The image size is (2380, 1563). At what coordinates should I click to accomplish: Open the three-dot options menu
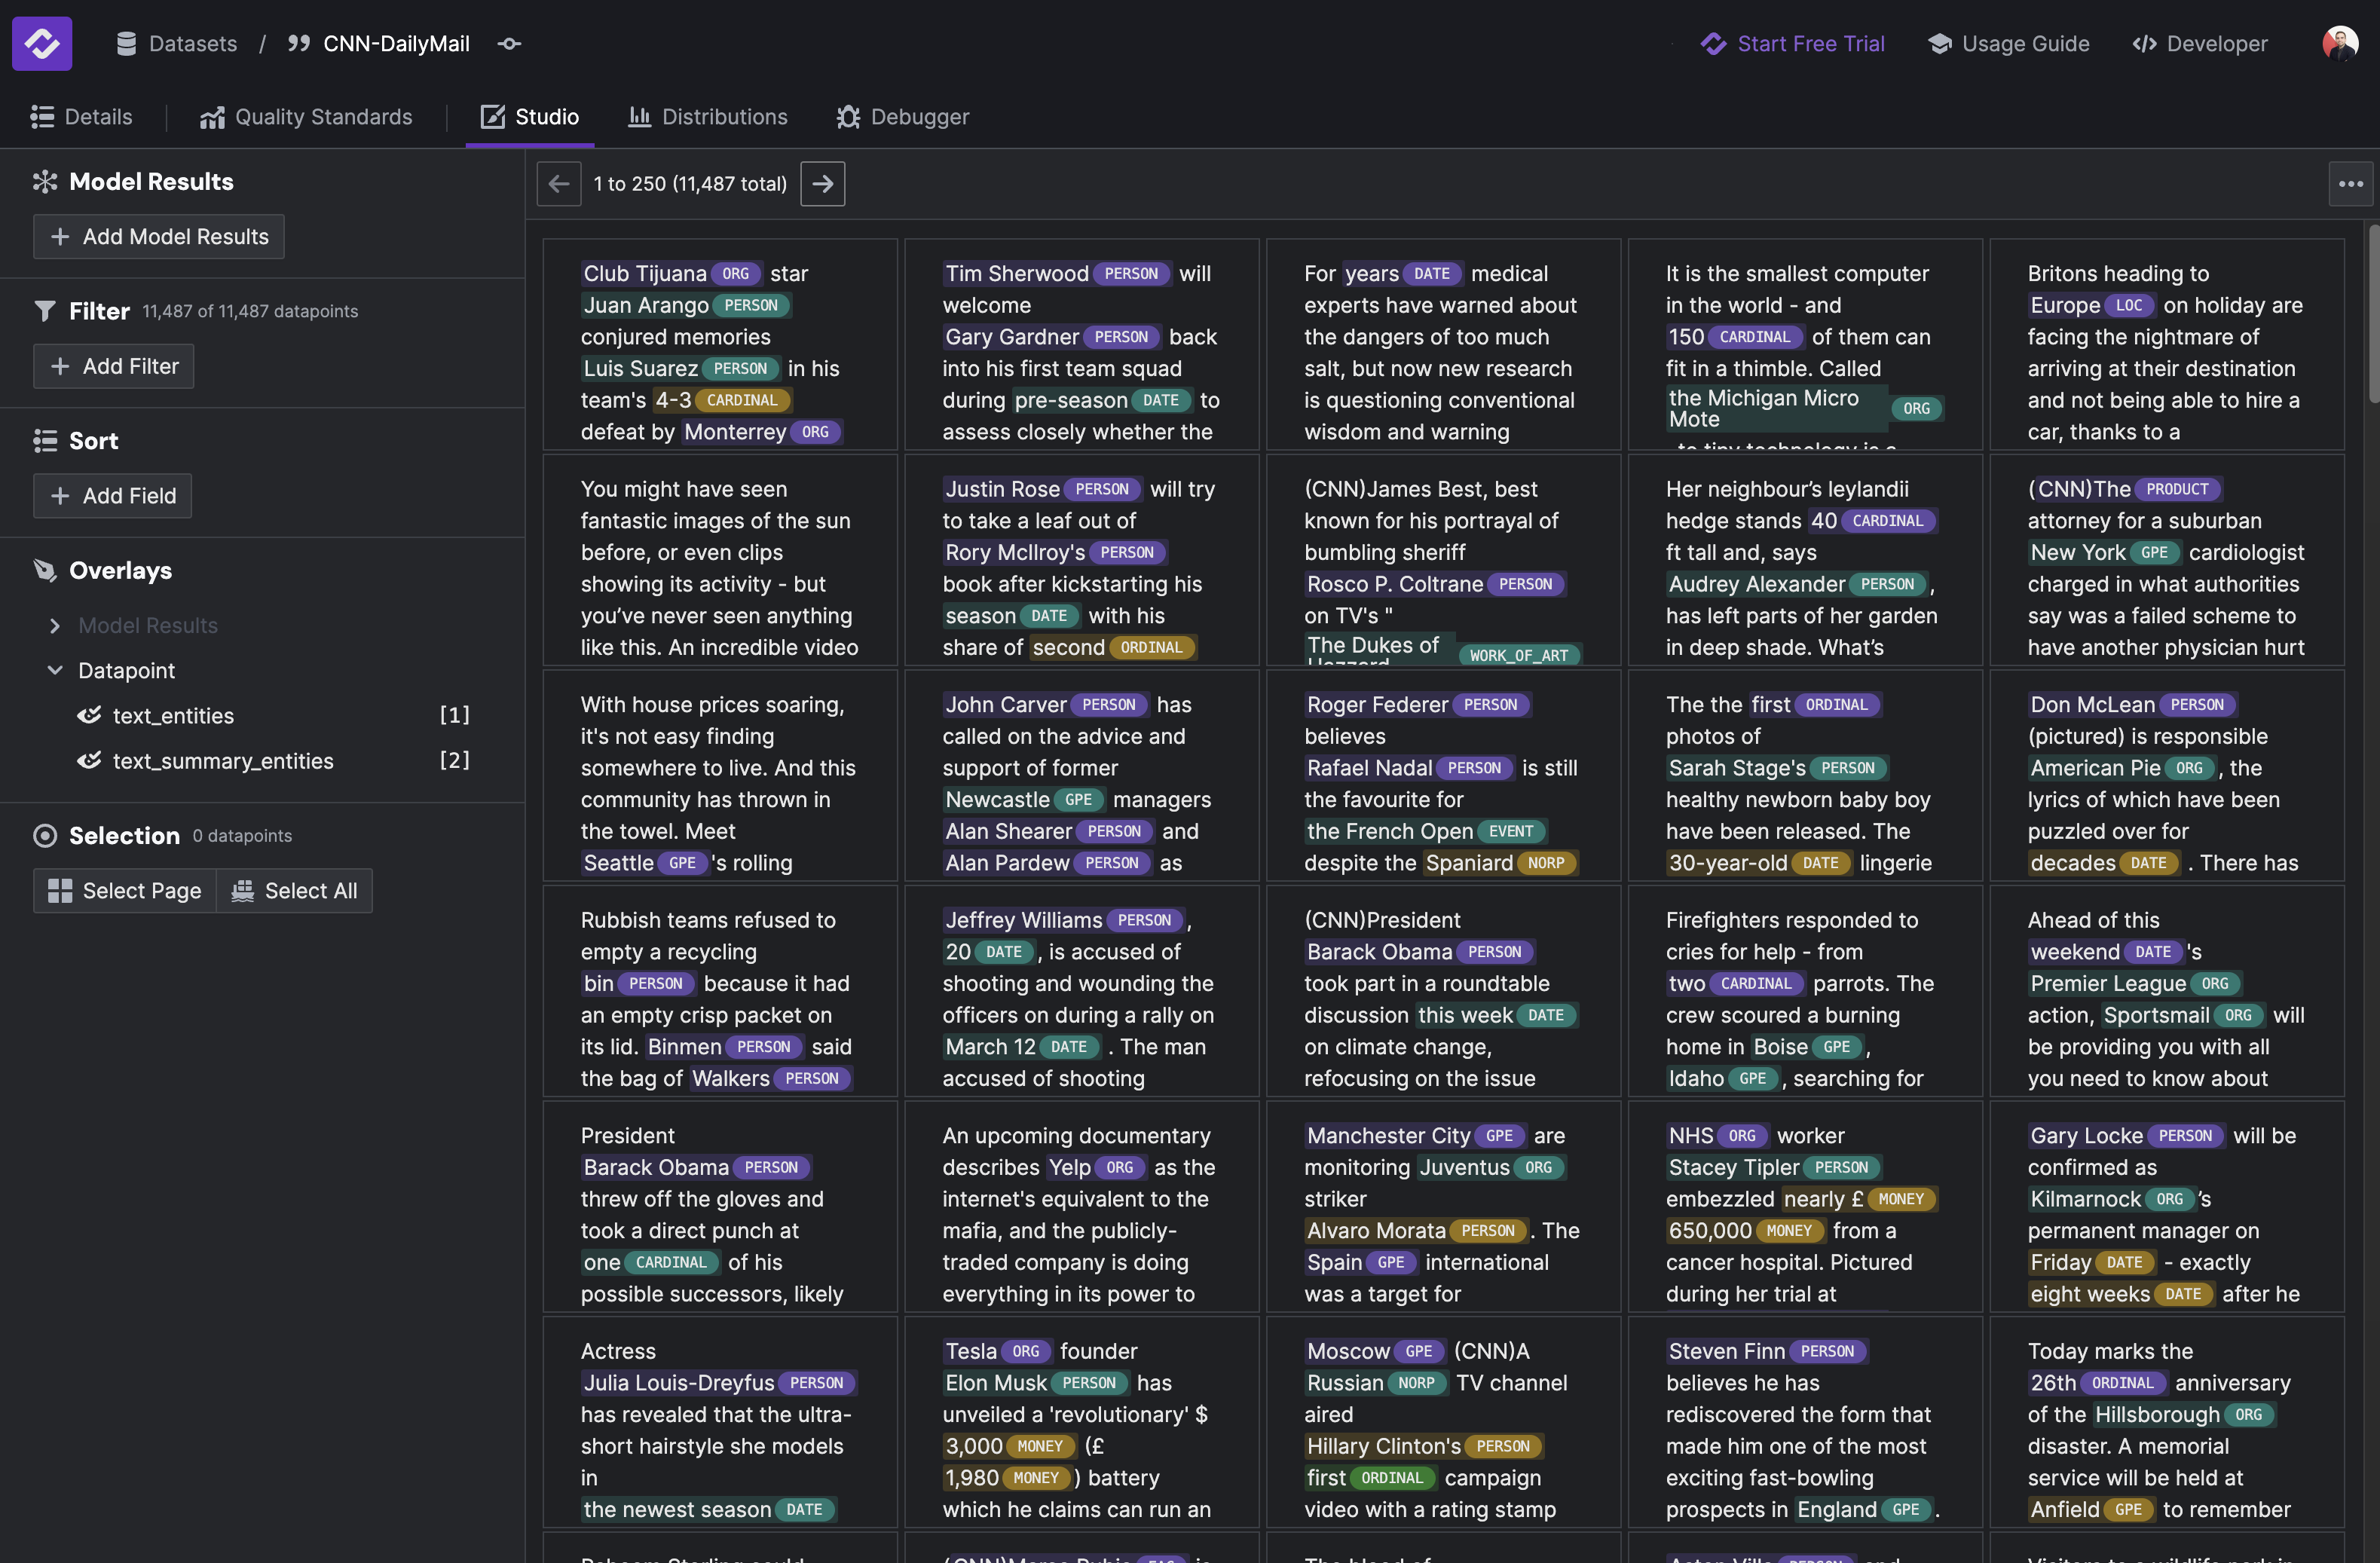[x=2350, y=184]
